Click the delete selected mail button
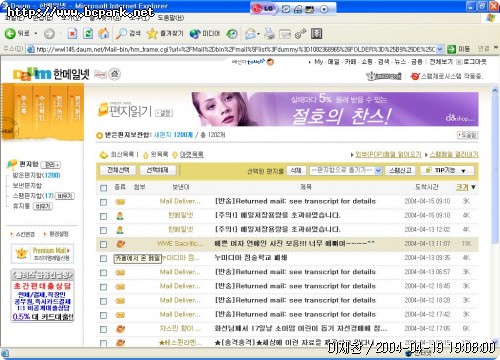The height and width of the screenshot is (360, 500). coord(296,170)
